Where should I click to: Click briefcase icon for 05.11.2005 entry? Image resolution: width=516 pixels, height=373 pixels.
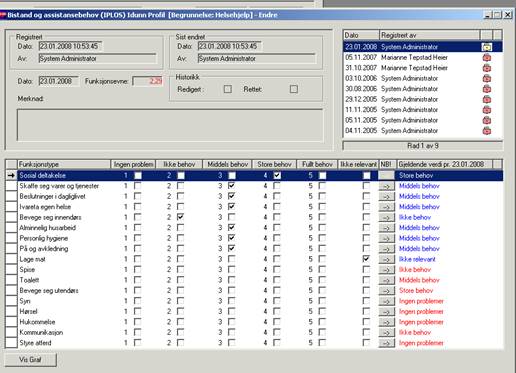pos(487,120)
